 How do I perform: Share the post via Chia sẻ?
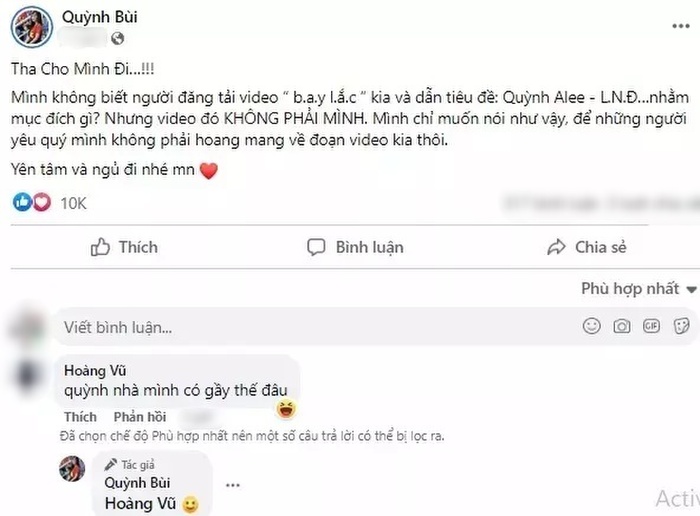(x=587, y=247)
